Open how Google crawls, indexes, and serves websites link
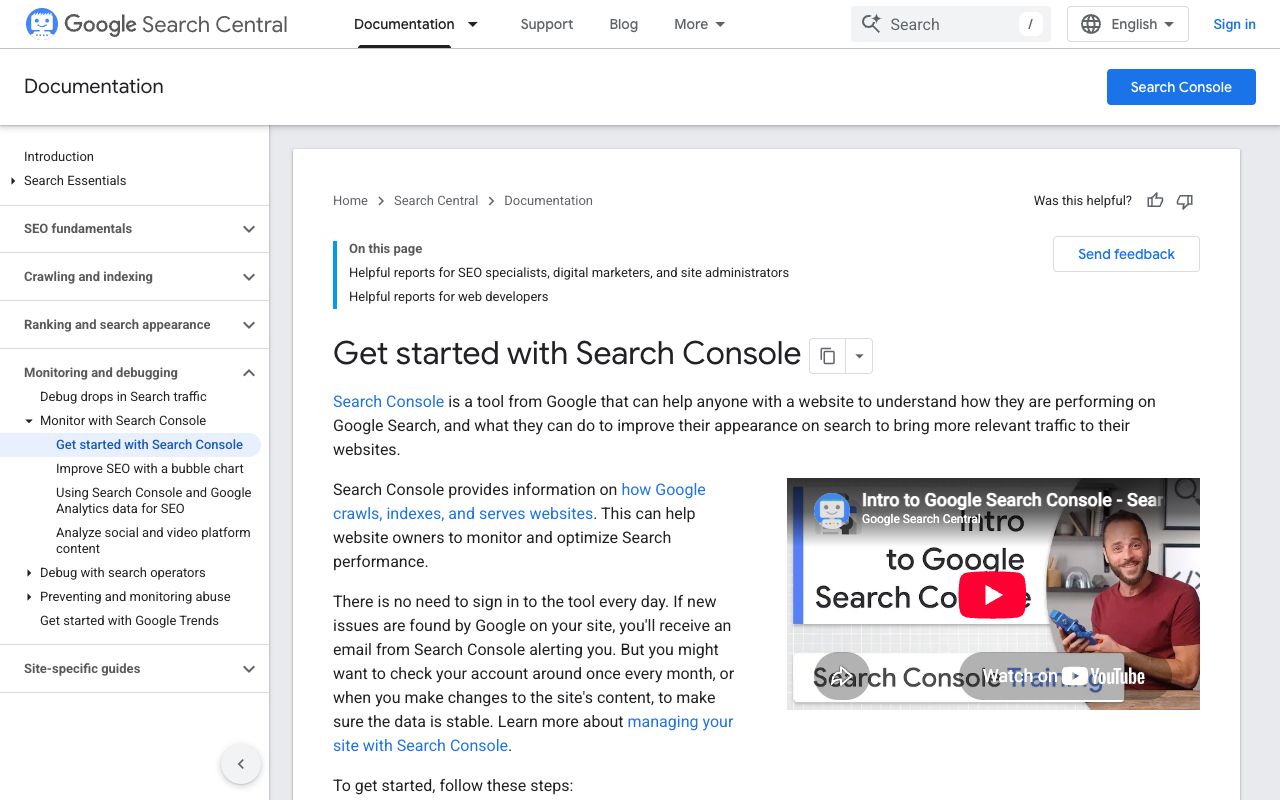This screenshot has width=1280, height=800. point(519,501)
